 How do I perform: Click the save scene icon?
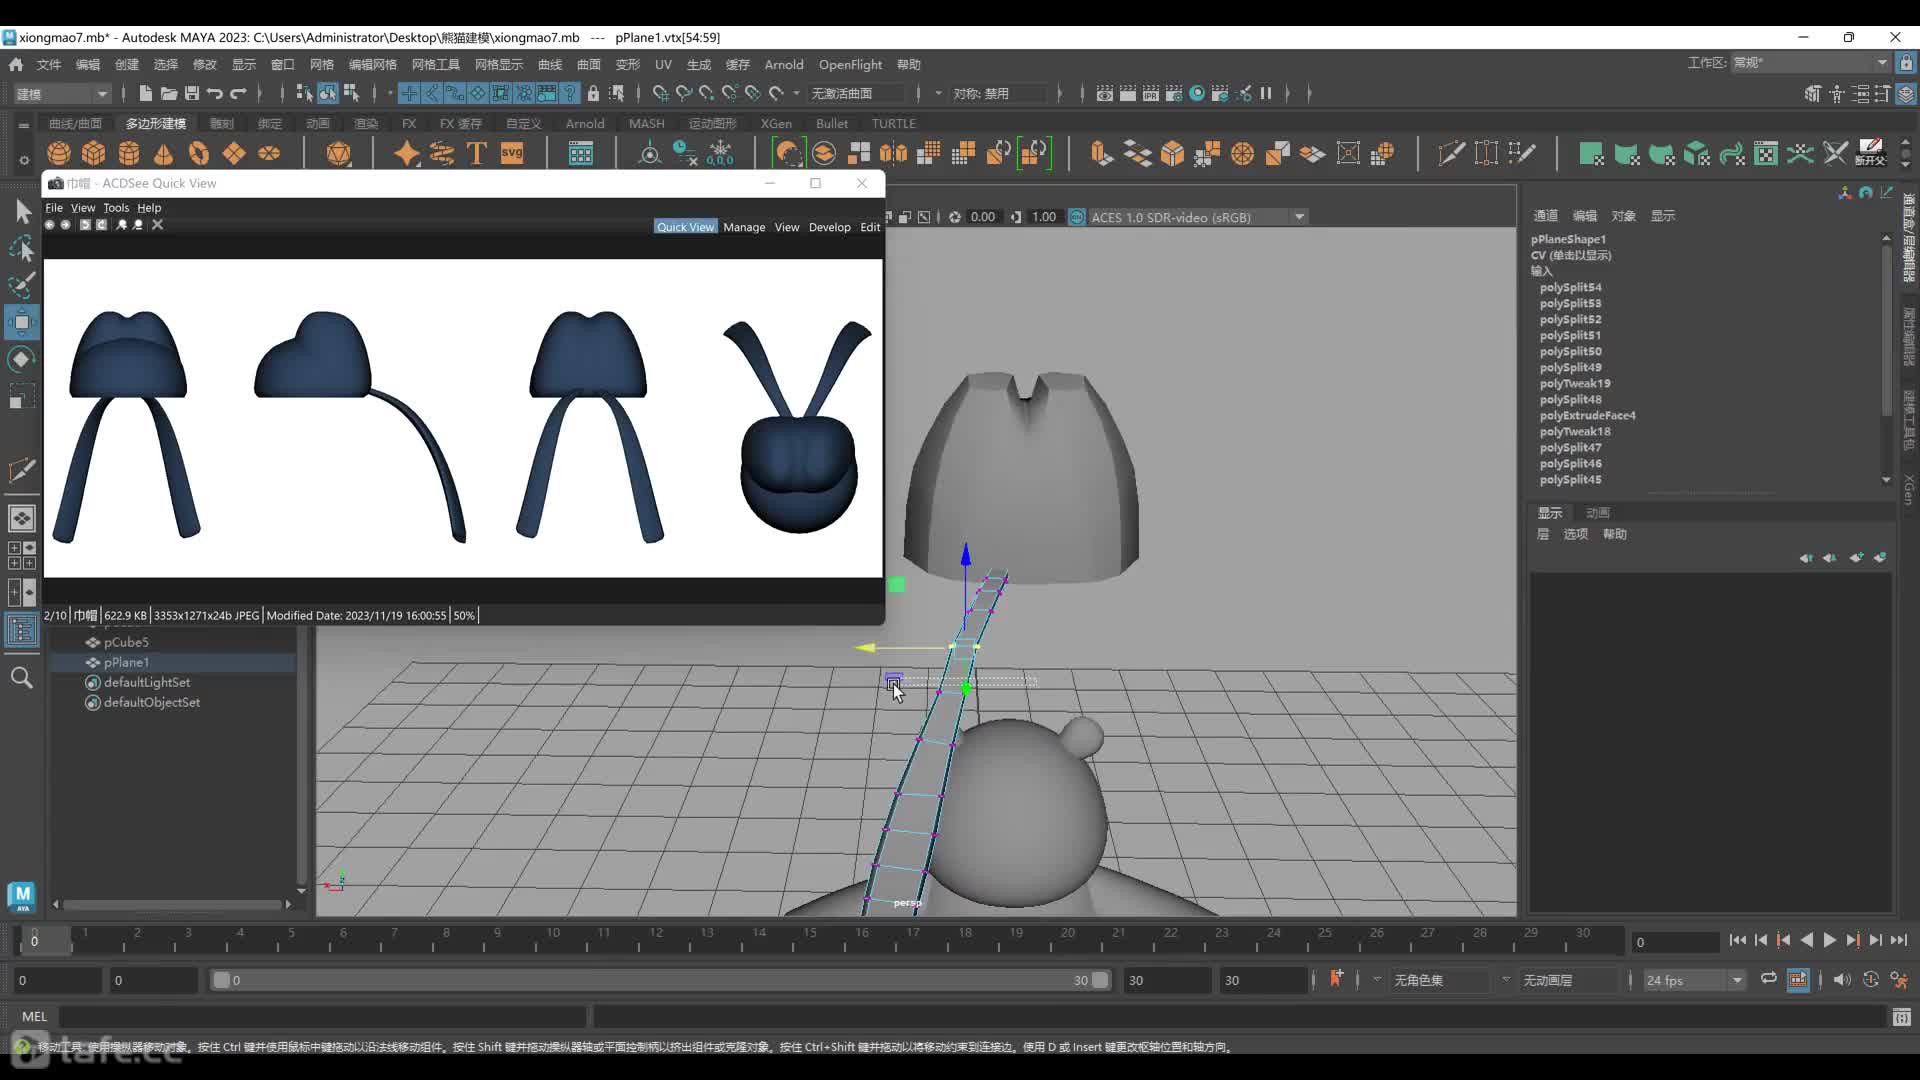pyautogui.click(x=191, y=93)
